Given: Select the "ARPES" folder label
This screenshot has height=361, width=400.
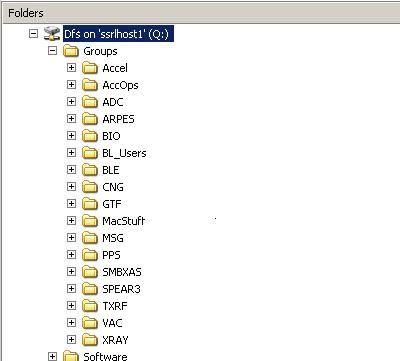Looking at the screenshot, I should [x=118, y=119].
